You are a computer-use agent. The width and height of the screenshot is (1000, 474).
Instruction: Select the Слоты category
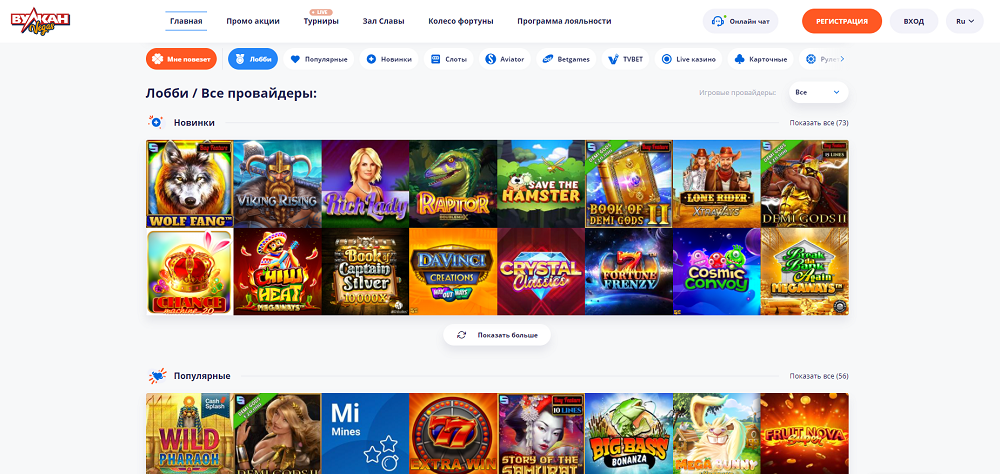click(x=449, y=59)
